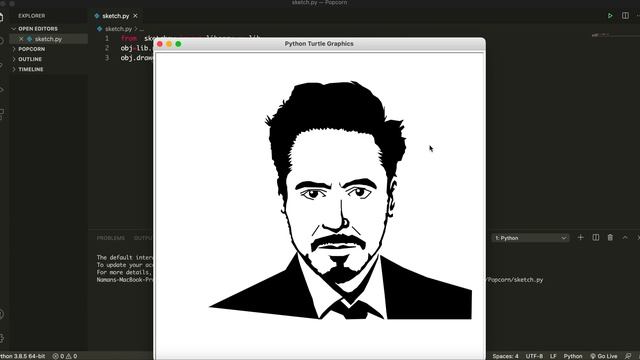This screenshot has height=360, width=640.
Task: Click line number 1 in the editor gutter
Action: (x=107, y=38)
